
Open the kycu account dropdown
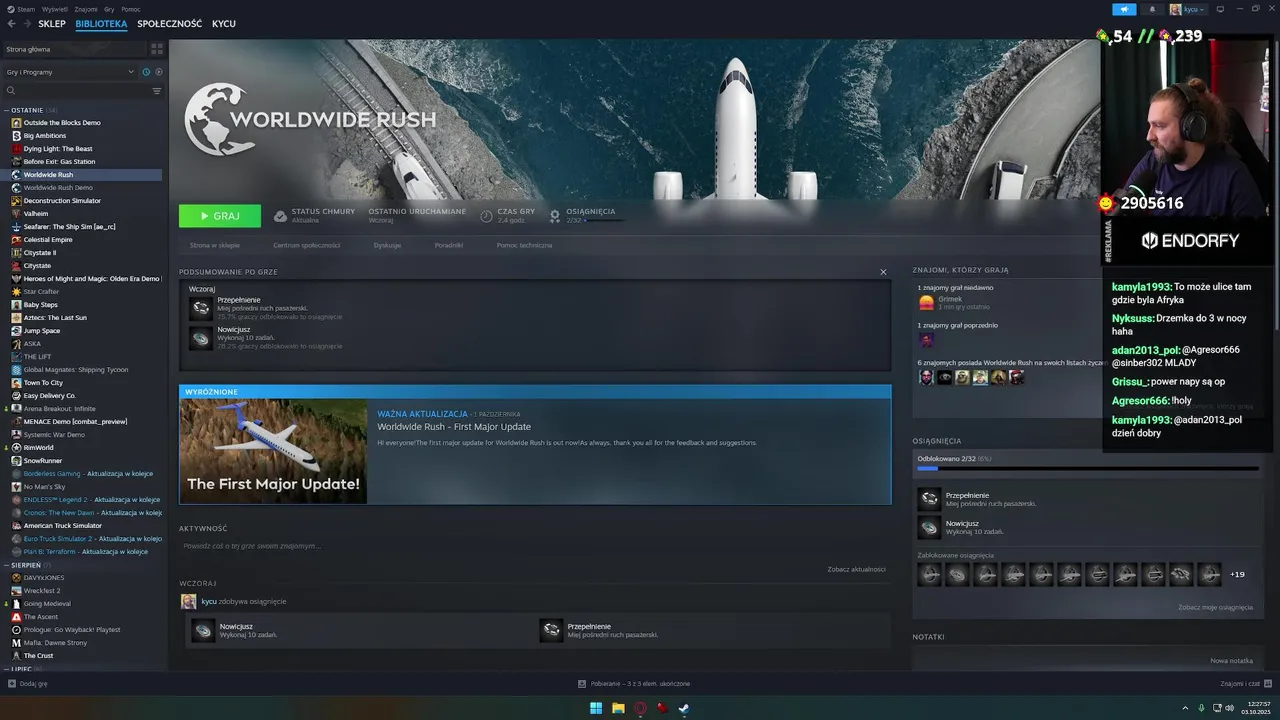click(1188, 9)
